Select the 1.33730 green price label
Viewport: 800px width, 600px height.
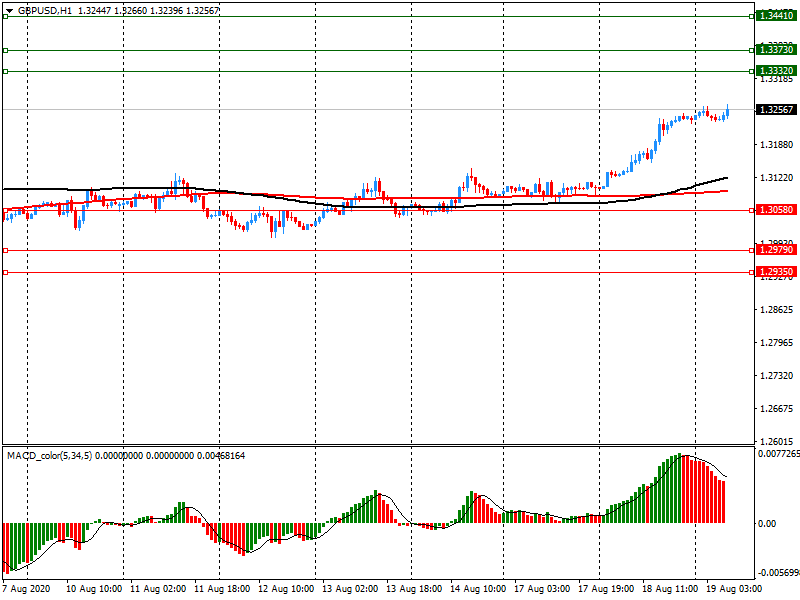(x=776, y=50)
